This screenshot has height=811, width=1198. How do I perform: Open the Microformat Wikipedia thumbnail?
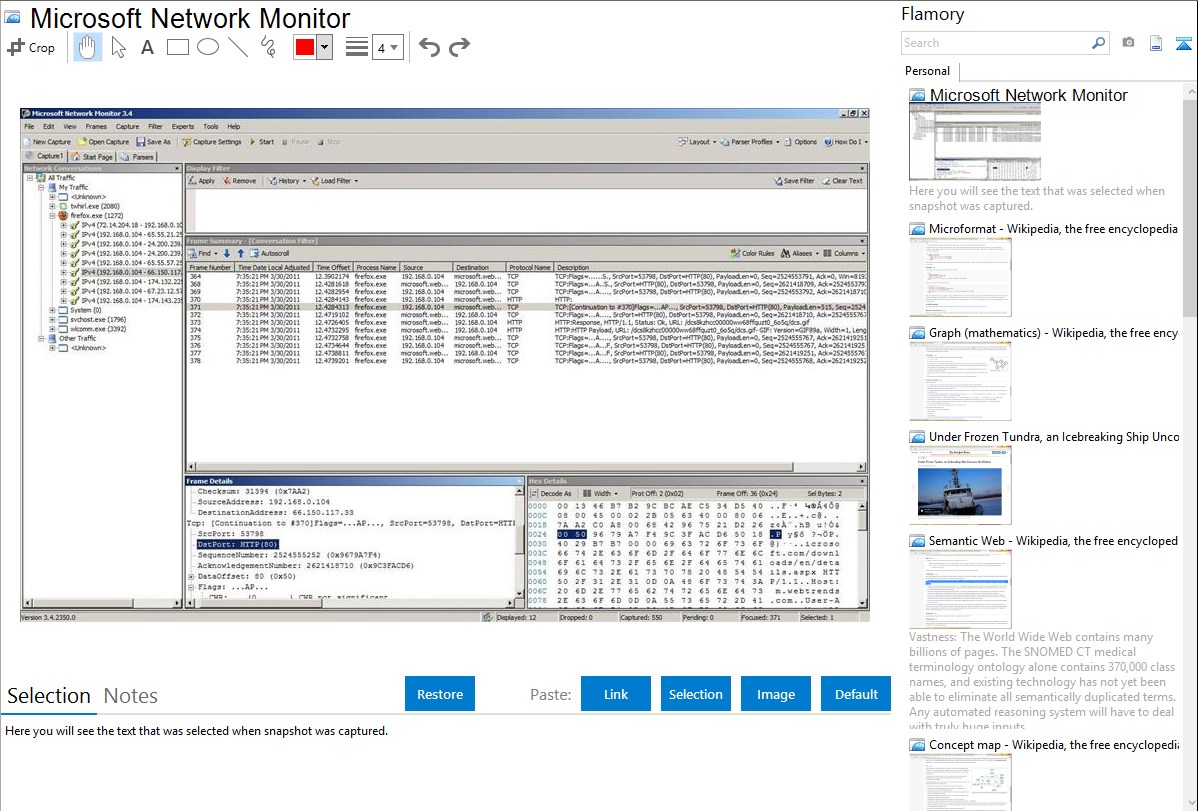(x=960, y=277)
